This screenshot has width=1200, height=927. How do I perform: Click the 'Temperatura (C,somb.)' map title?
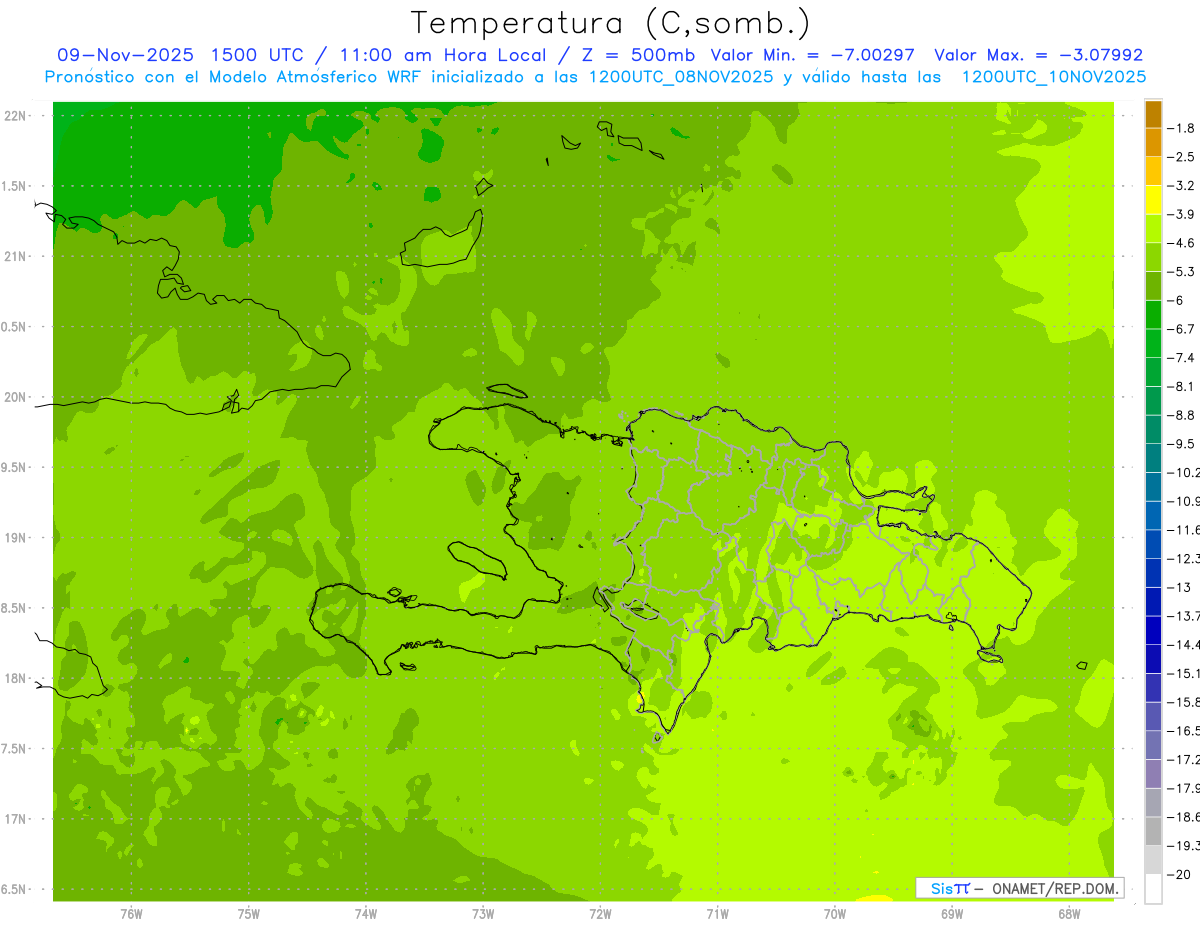click(611, 23)
